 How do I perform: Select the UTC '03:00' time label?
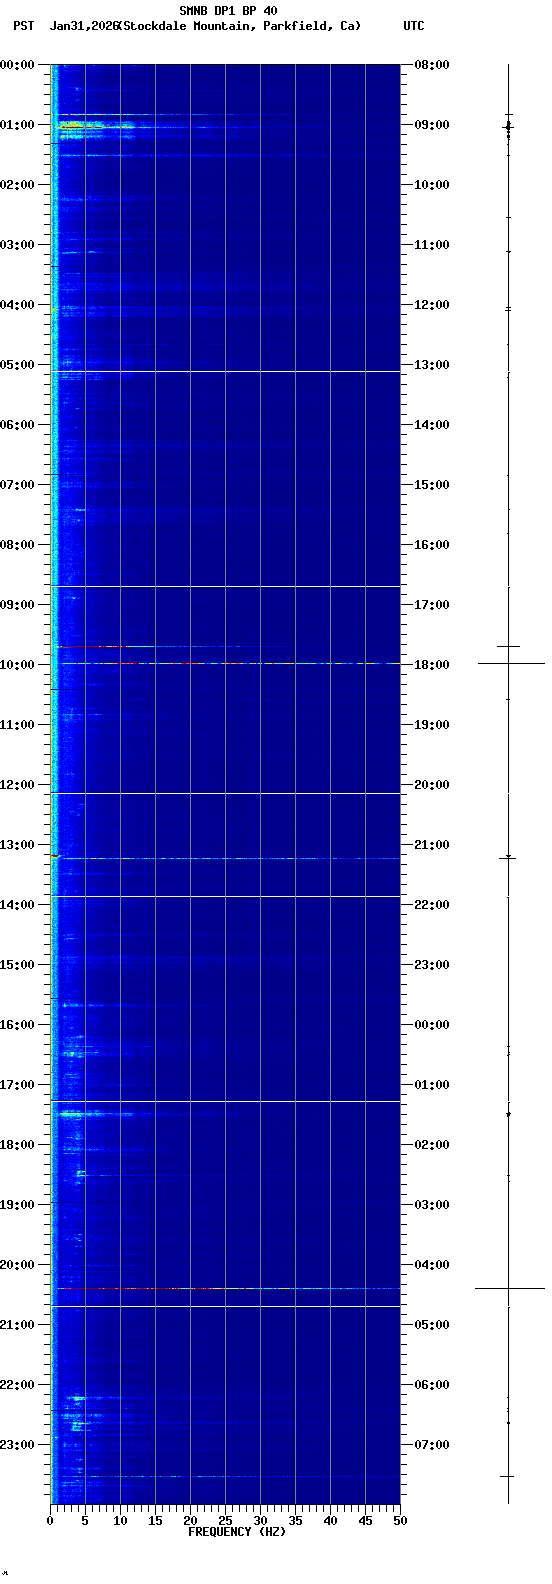432,1205
